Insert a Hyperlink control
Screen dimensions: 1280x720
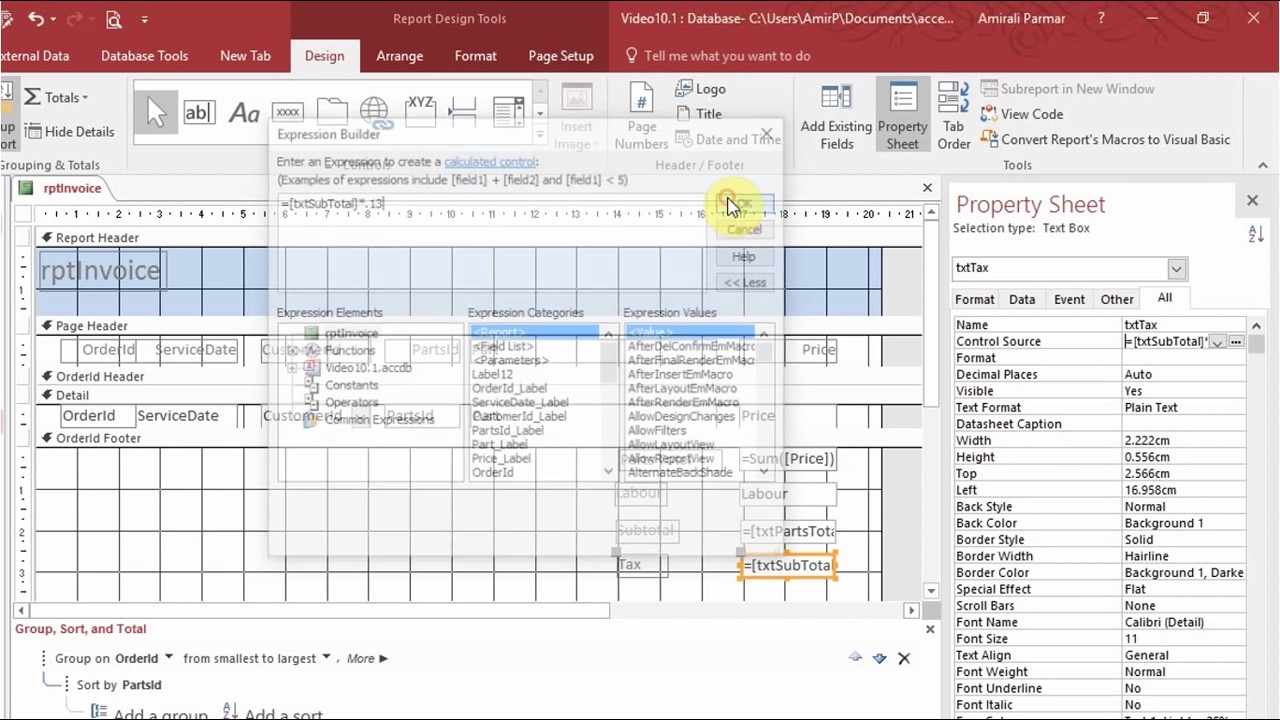tap(375, 112)
